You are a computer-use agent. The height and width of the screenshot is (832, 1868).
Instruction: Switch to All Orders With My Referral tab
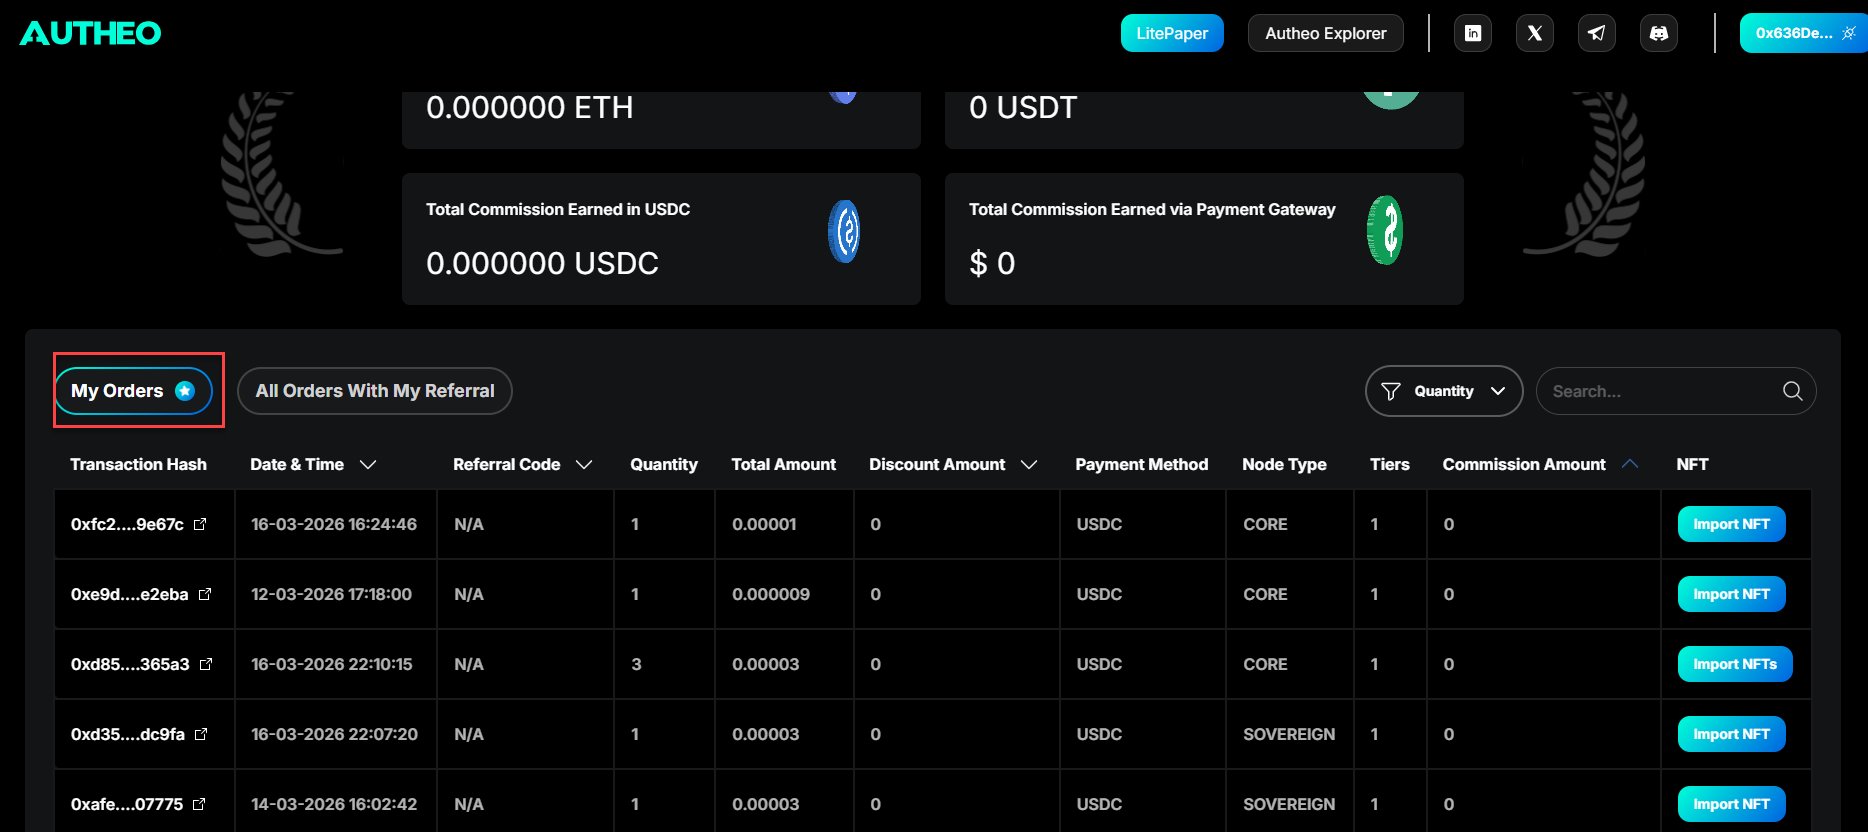click(375, 391)
